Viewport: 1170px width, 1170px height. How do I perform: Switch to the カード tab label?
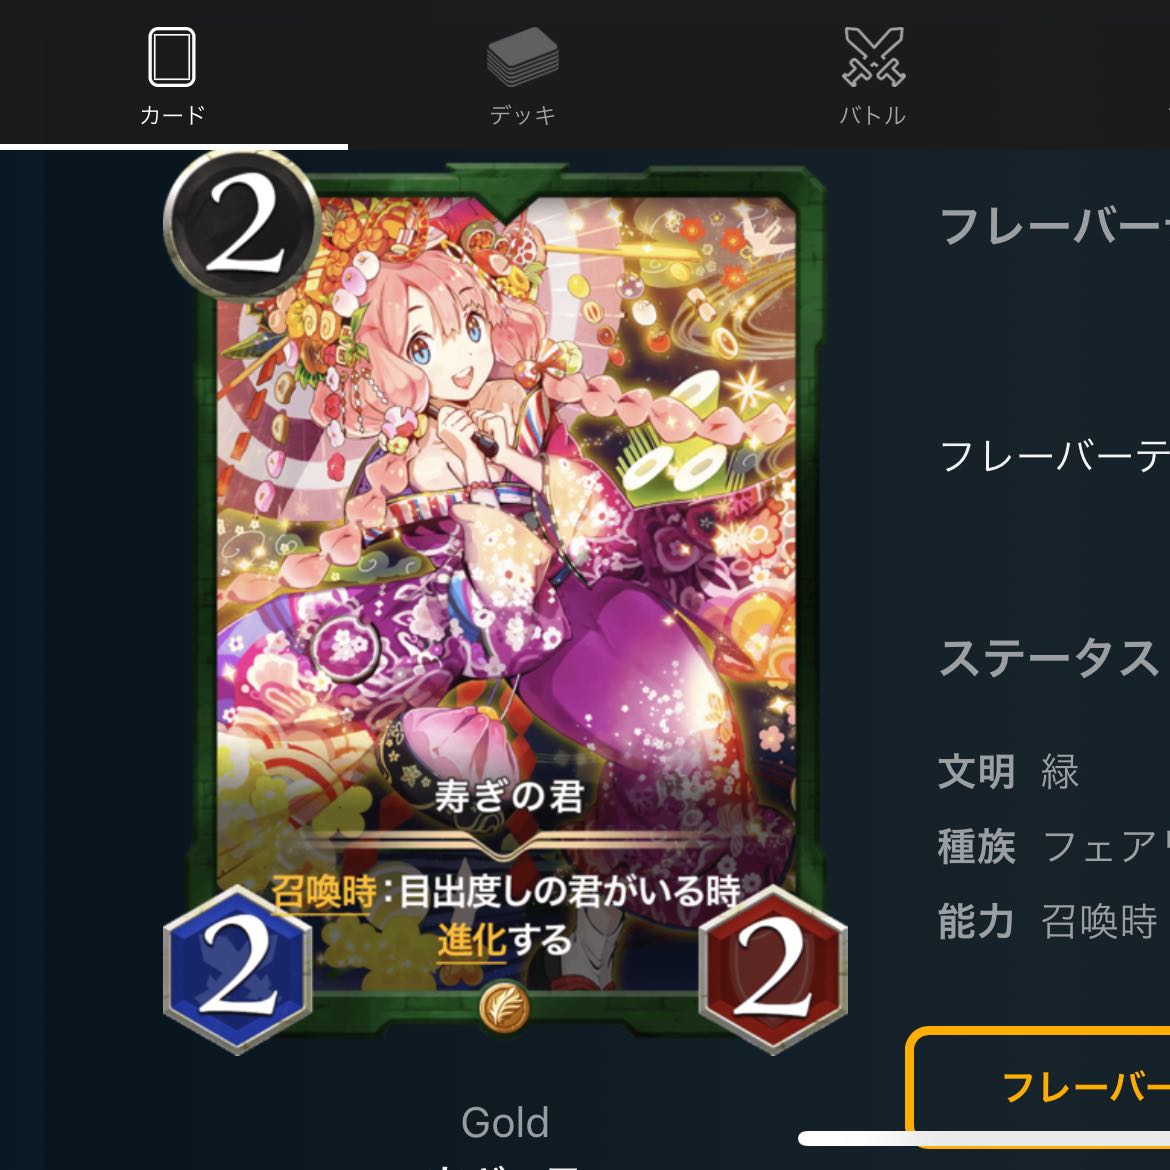172,115
